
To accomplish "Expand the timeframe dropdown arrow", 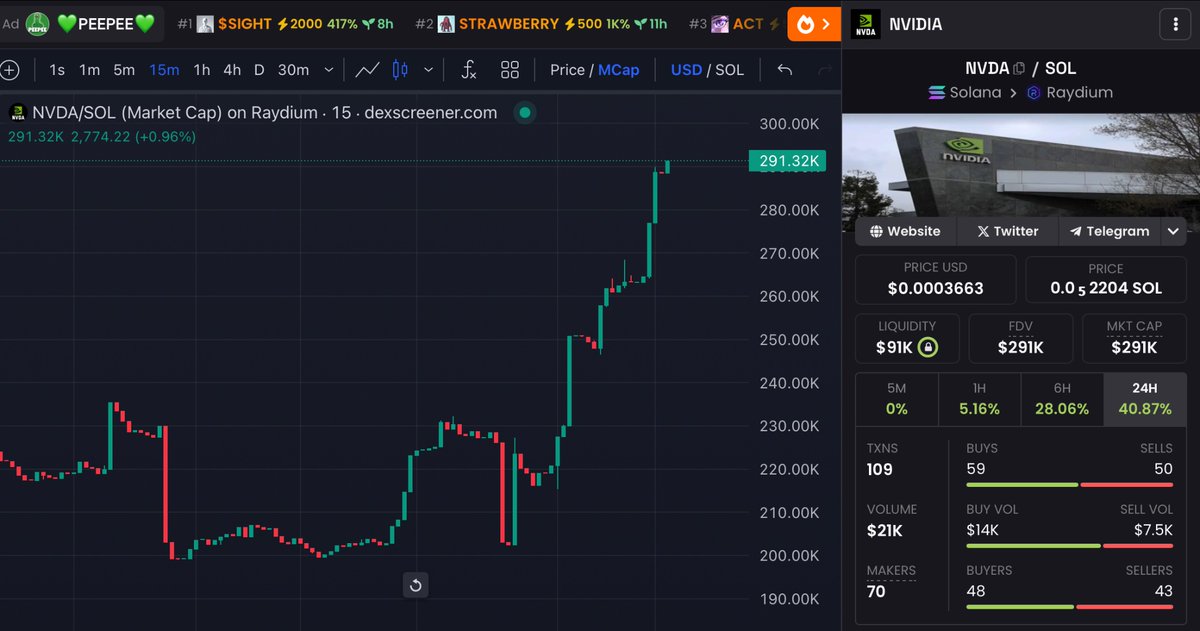I will pos(328,70).
